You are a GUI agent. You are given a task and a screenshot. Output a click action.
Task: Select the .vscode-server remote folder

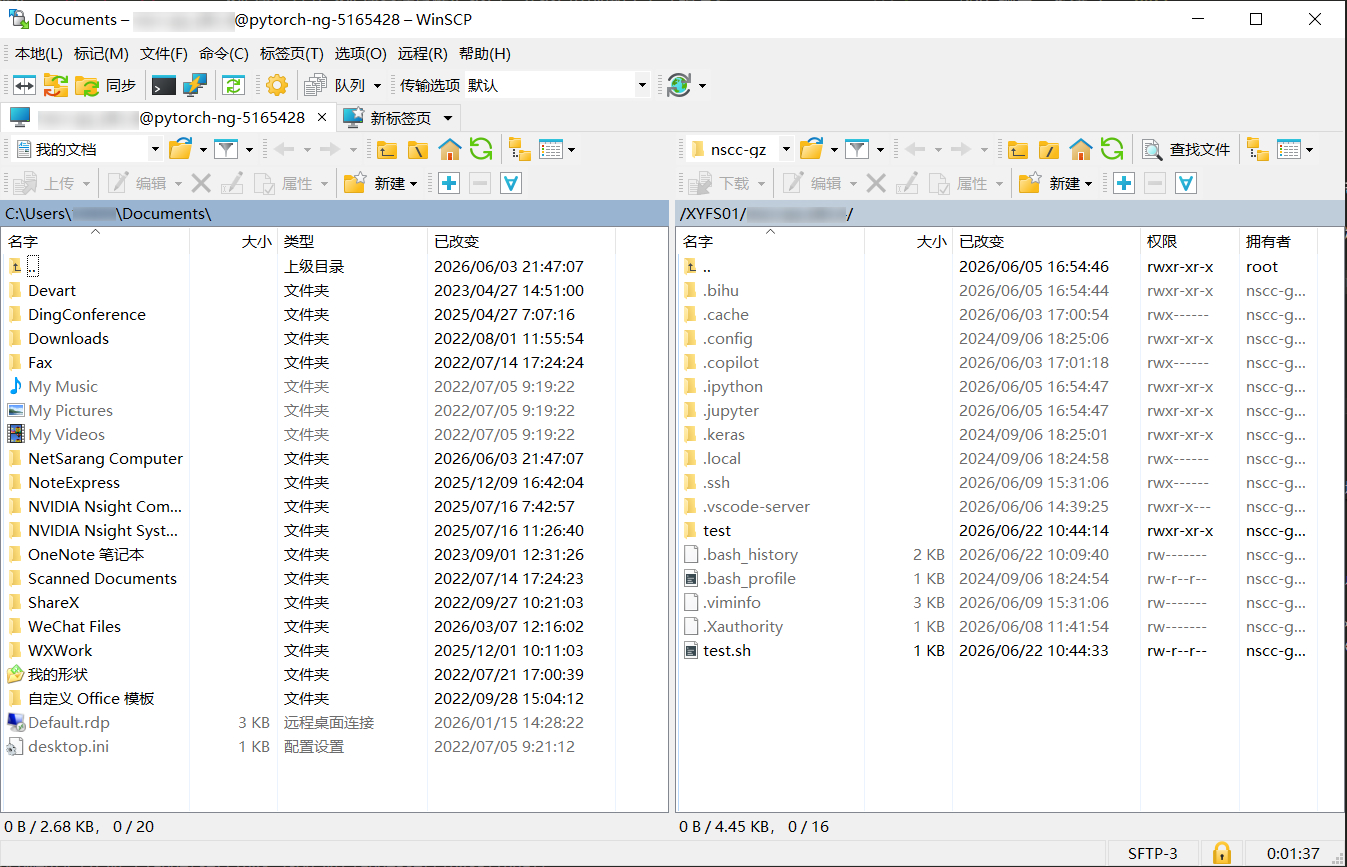(x=756, y=506)
